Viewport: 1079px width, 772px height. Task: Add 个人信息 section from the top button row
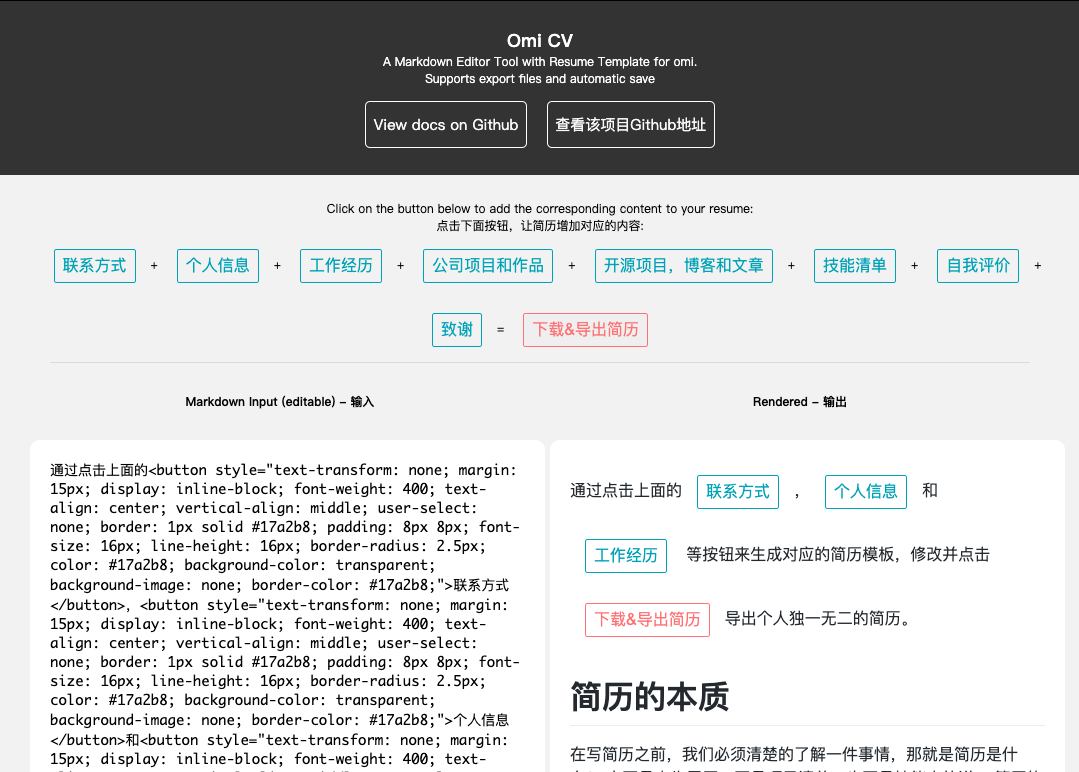tap(217, 266)
